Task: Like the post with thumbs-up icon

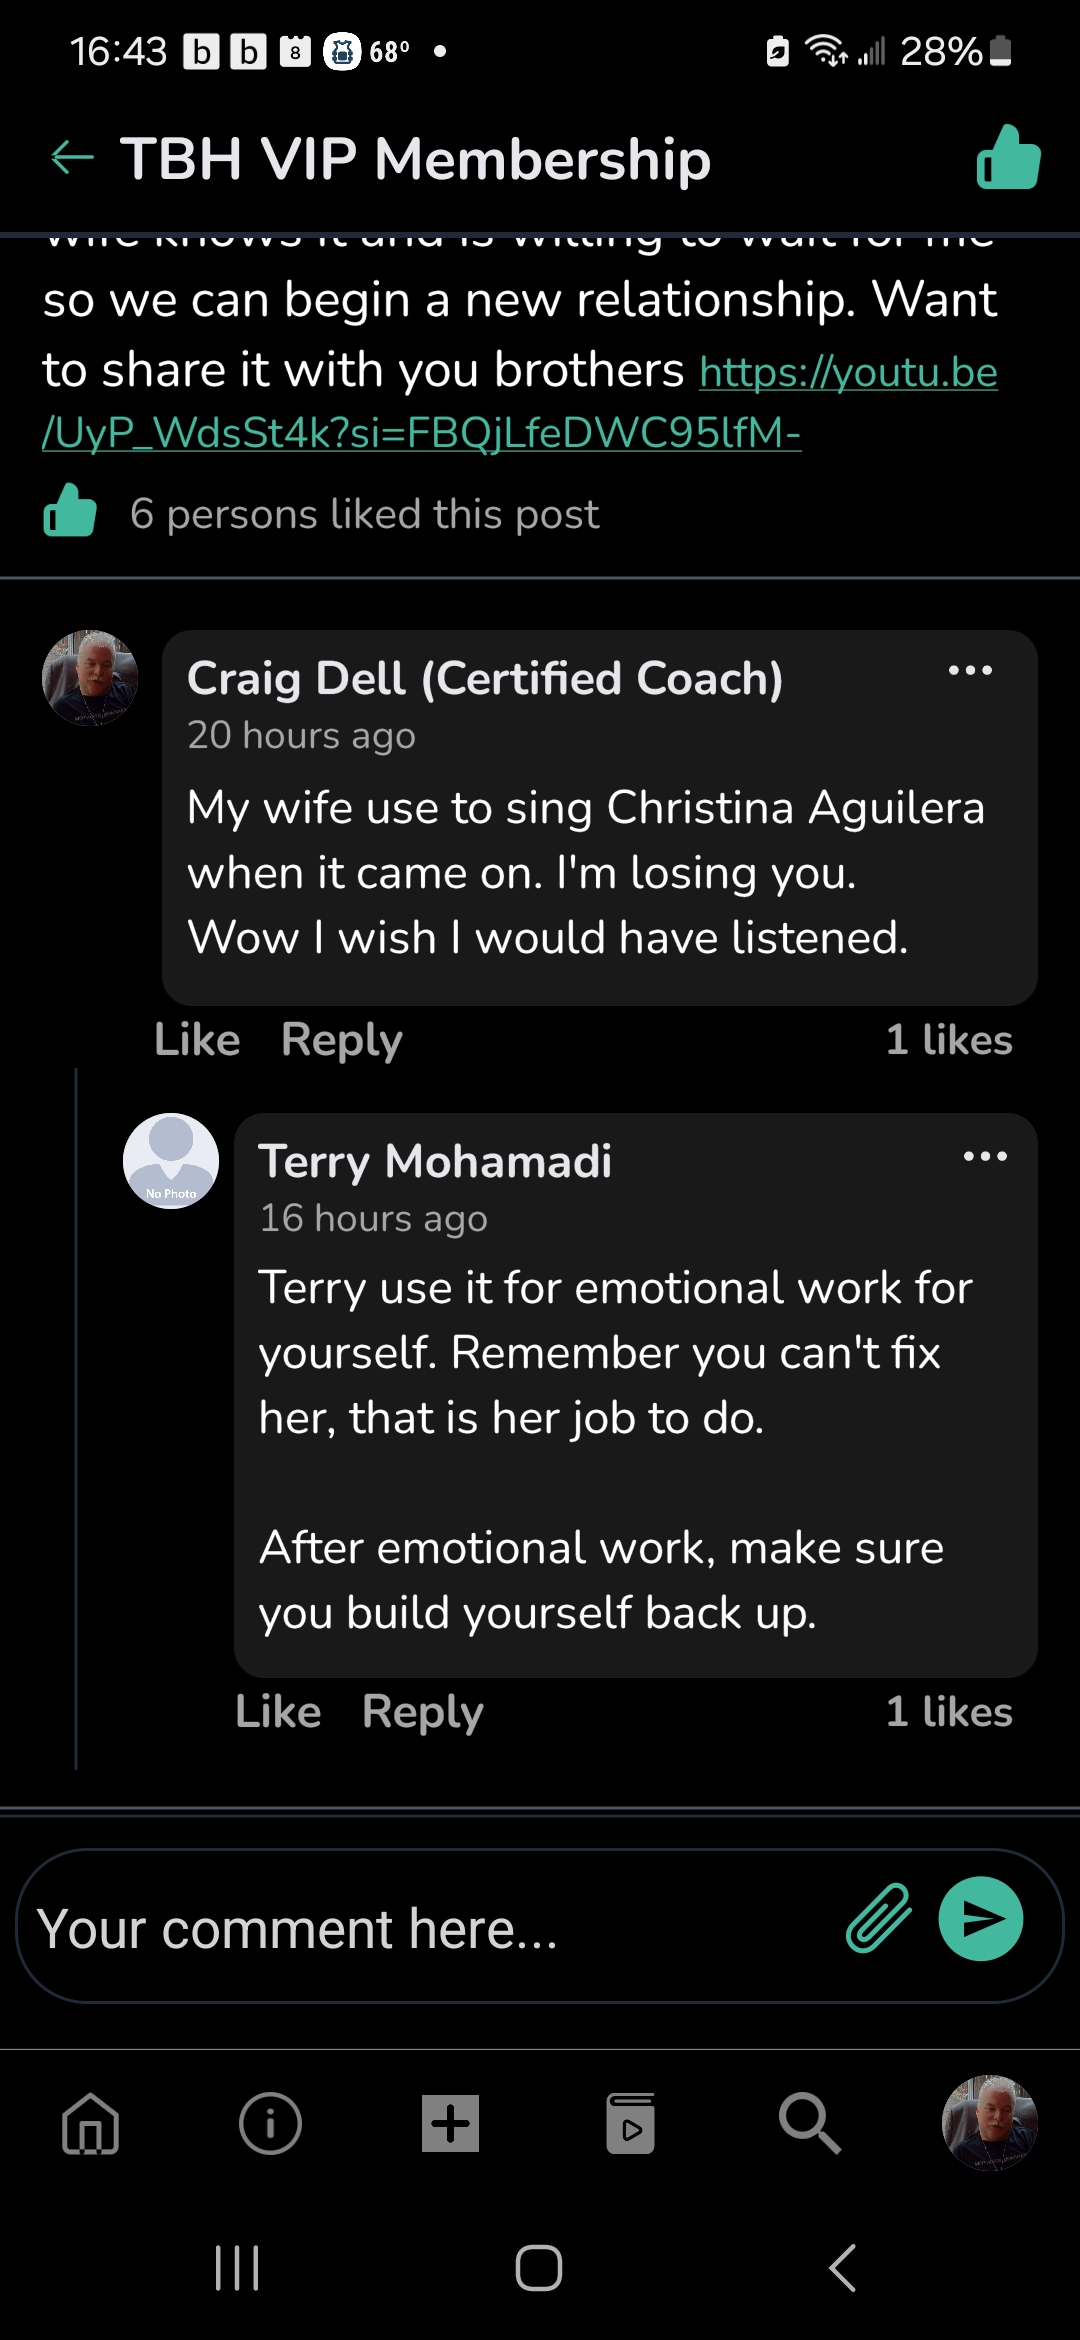Action: [x=70, y=512]
